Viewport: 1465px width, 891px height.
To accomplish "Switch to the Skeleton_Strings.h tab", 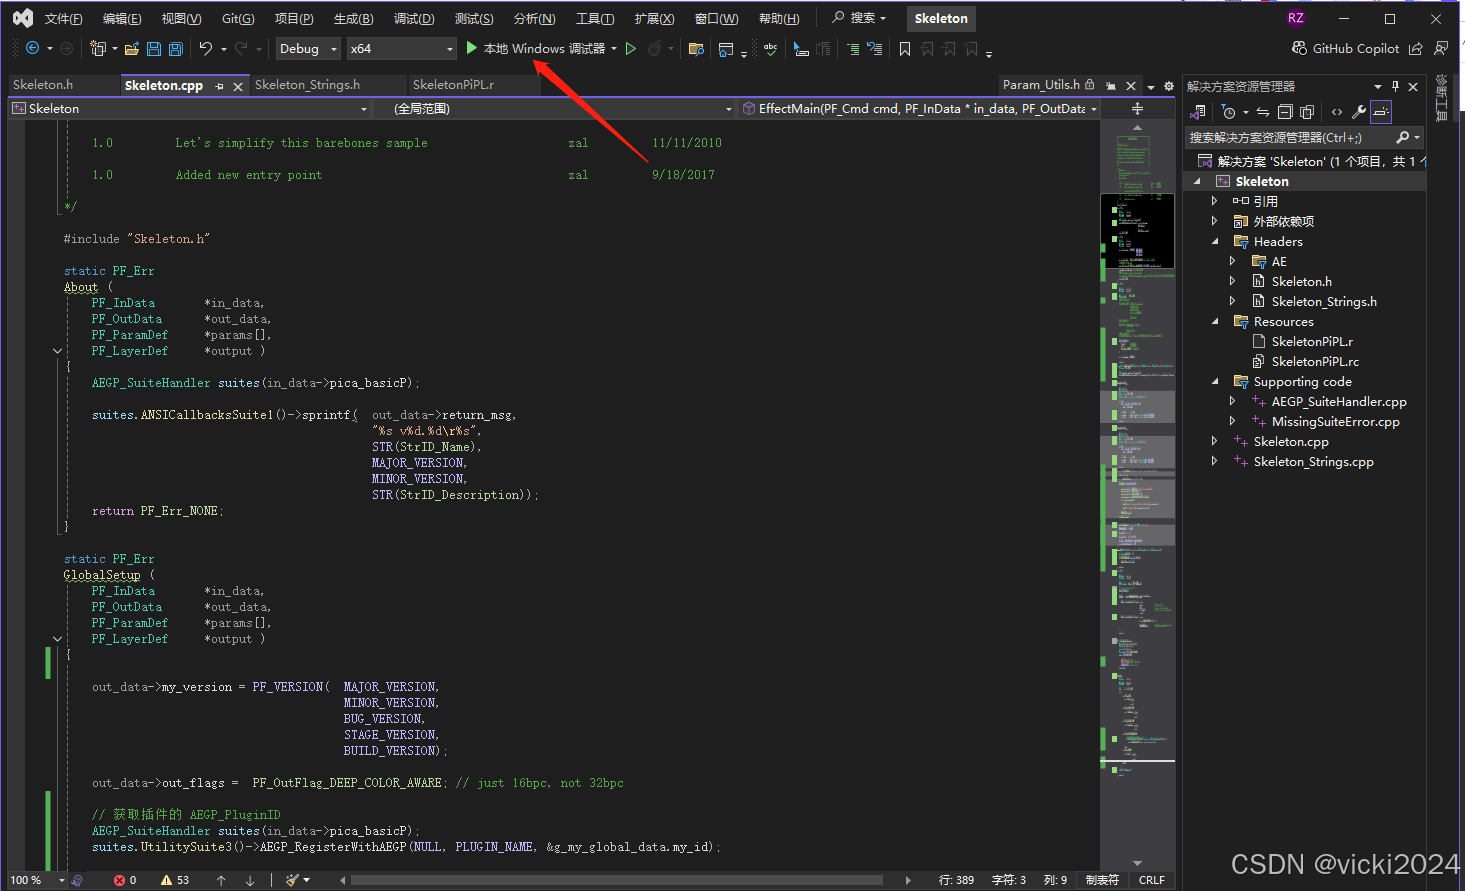I will (x=307, y=85).
